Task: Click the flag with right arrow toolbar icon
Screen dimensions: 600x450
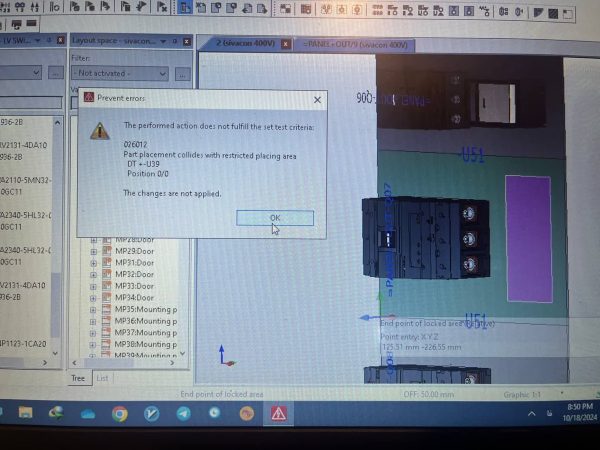Action: (105, 7)
